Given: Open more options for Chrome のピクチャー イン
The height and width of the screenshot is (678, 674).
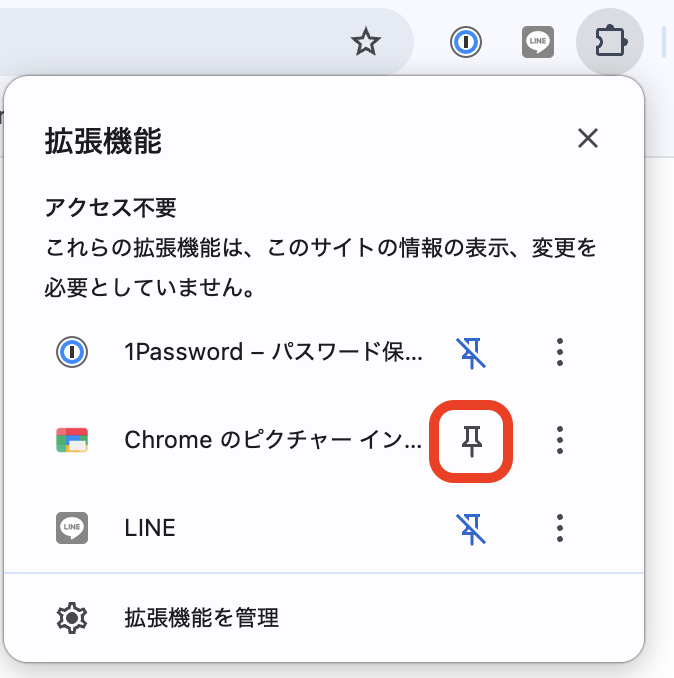Looking at the screenshot, I should [560, 440].
